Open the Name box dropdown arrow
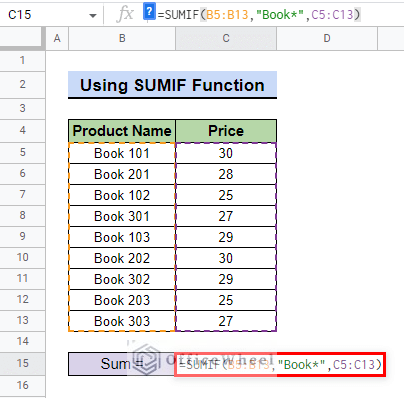This screenshot has height=398, width=404. pos(93,15)
